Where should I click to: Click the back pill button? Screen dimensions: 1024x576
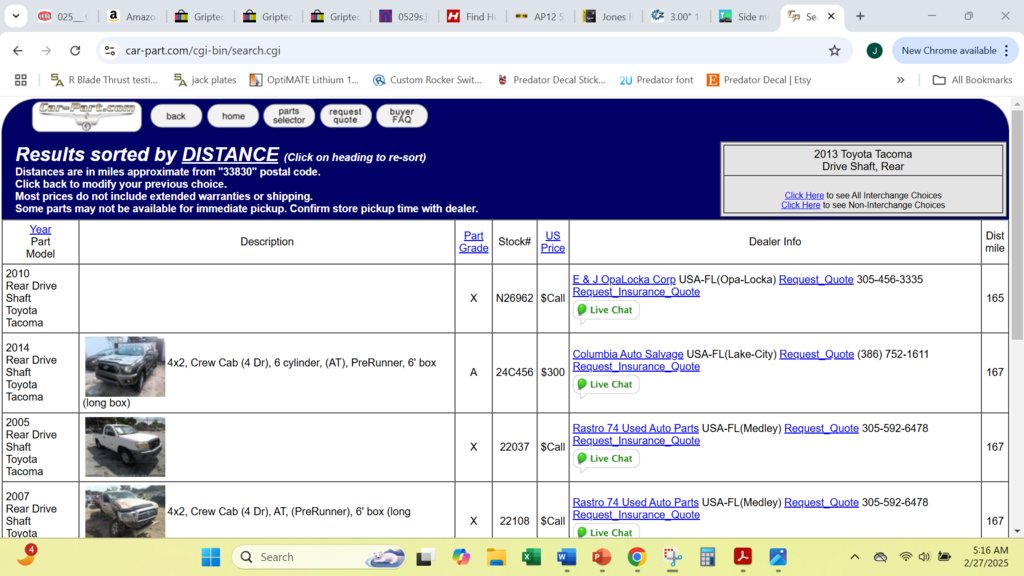(x=176, y=116)
